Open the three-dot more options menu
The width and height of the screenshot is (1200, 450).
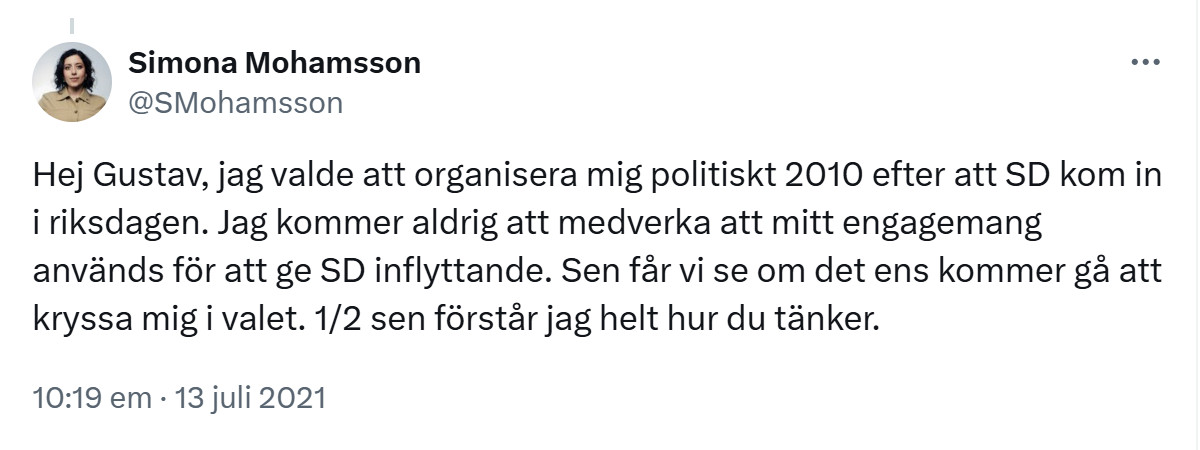coord(1144,62)
